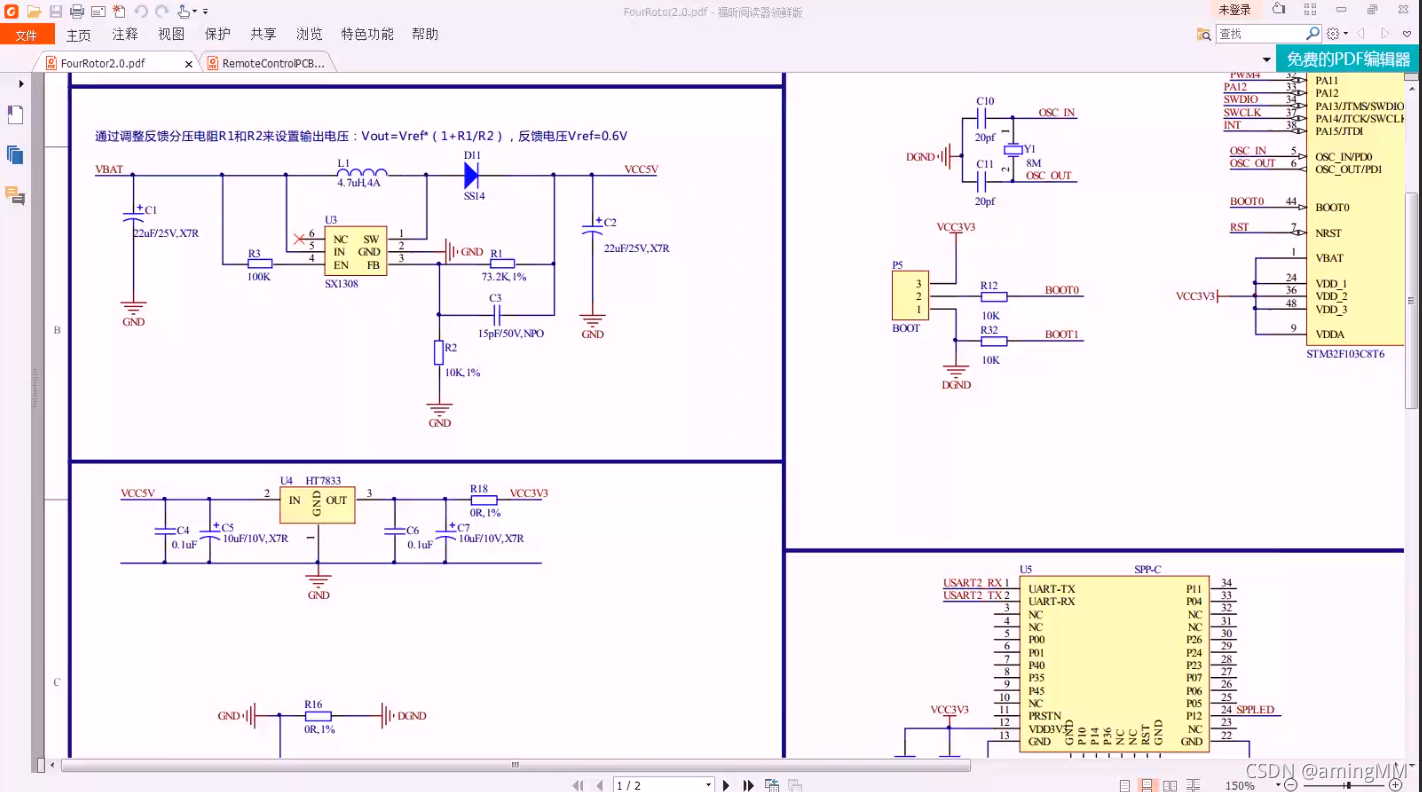
Task: Open the comments panel icon
Action: pyautogui.click(x=15, y=195)
